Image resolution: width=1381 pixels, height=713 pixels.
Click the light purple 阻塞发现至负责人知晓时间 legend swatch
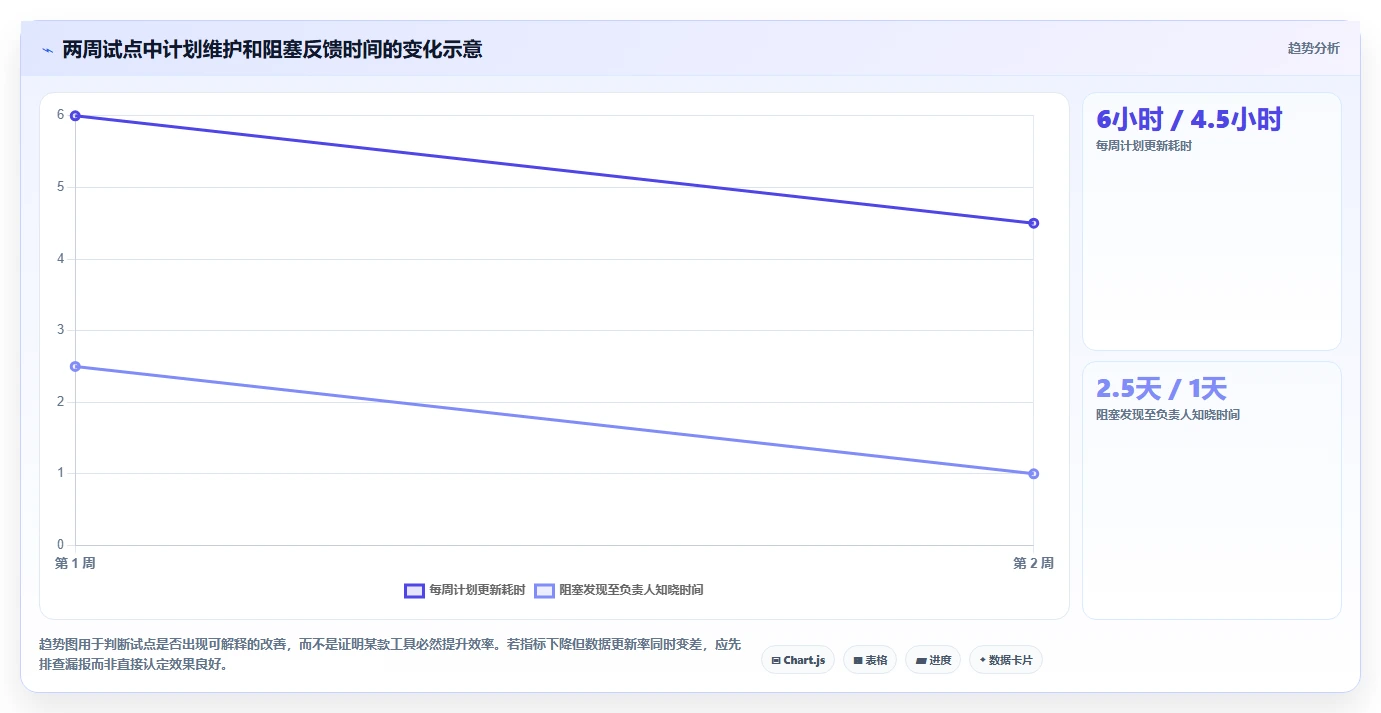tap(544, 590)
